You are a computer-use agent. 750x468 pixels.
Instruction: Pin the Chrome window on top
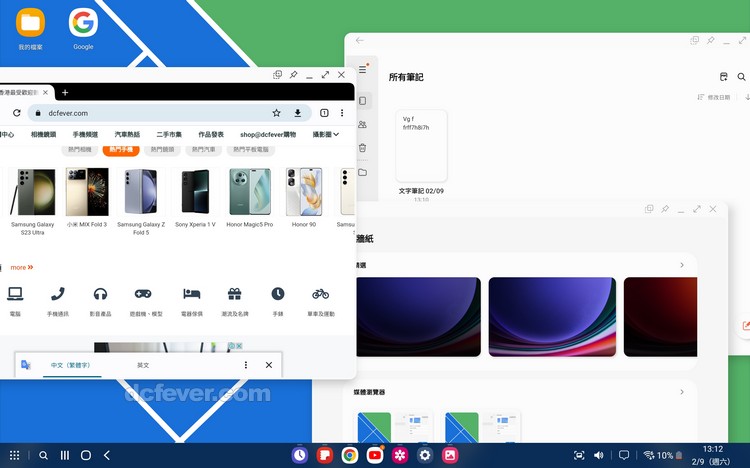click(x=293, y=75)
